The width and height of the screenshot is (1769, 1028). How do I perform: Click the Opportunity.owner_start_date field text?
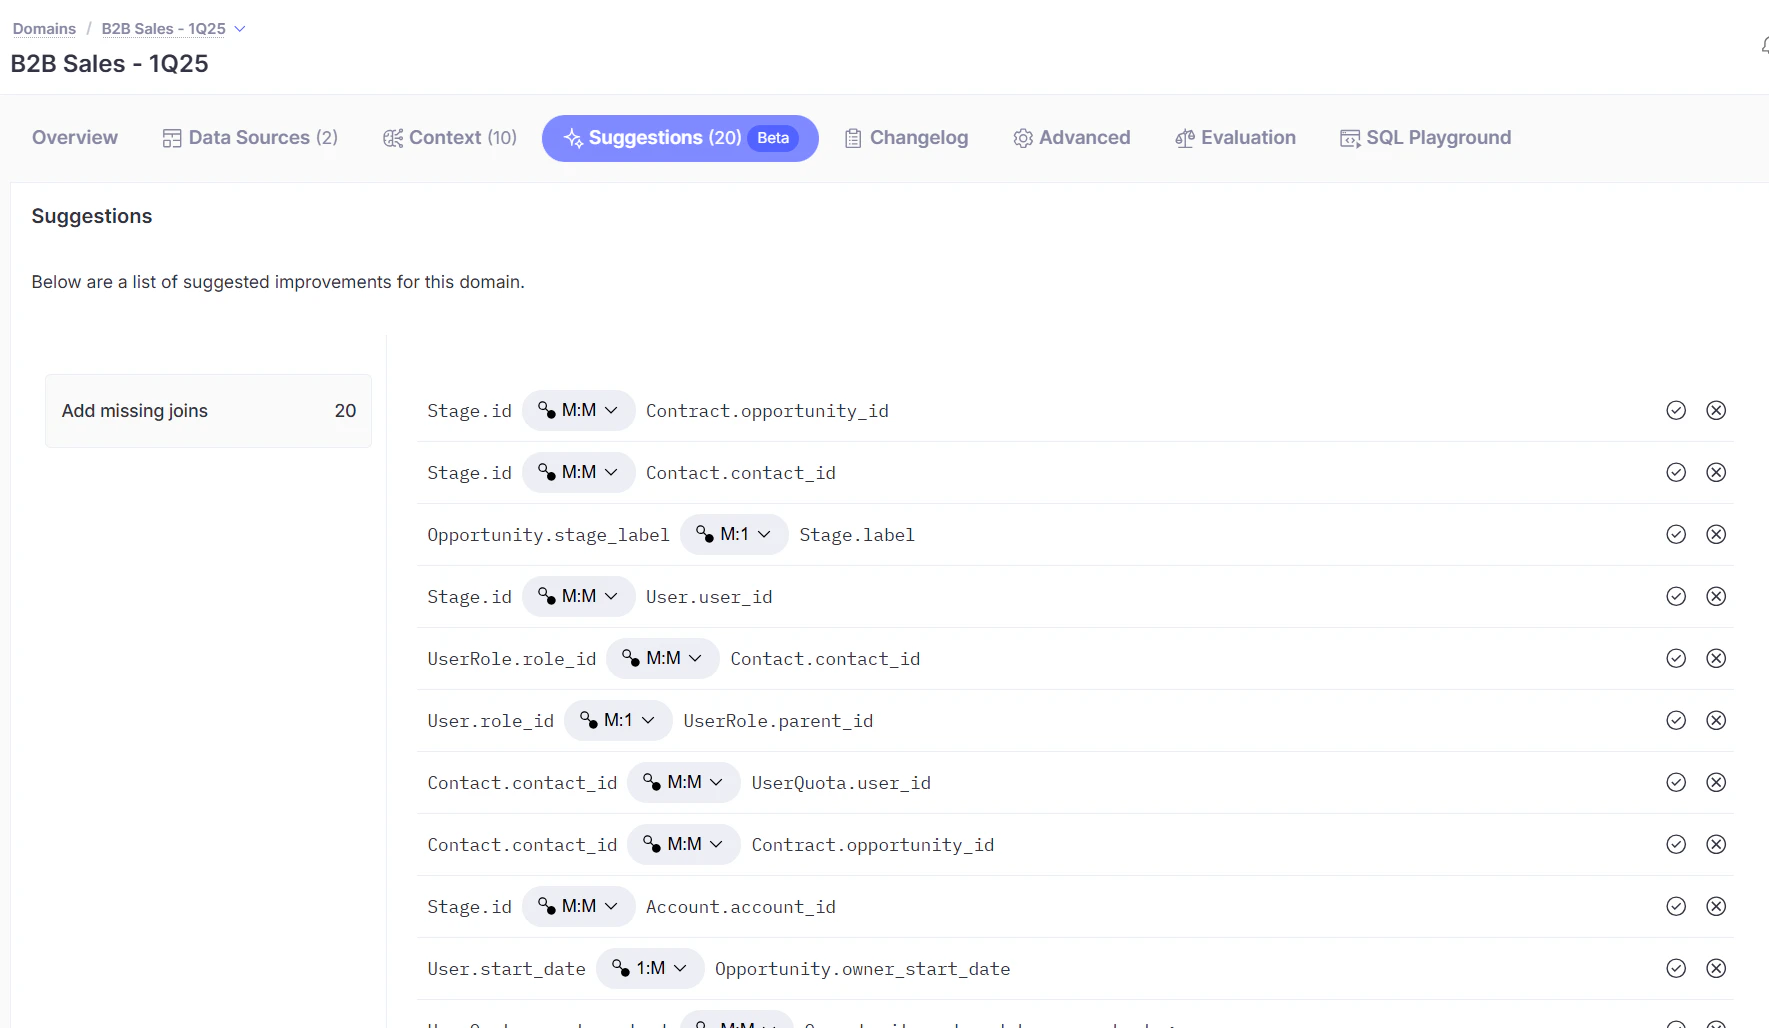tap(862, 969)
